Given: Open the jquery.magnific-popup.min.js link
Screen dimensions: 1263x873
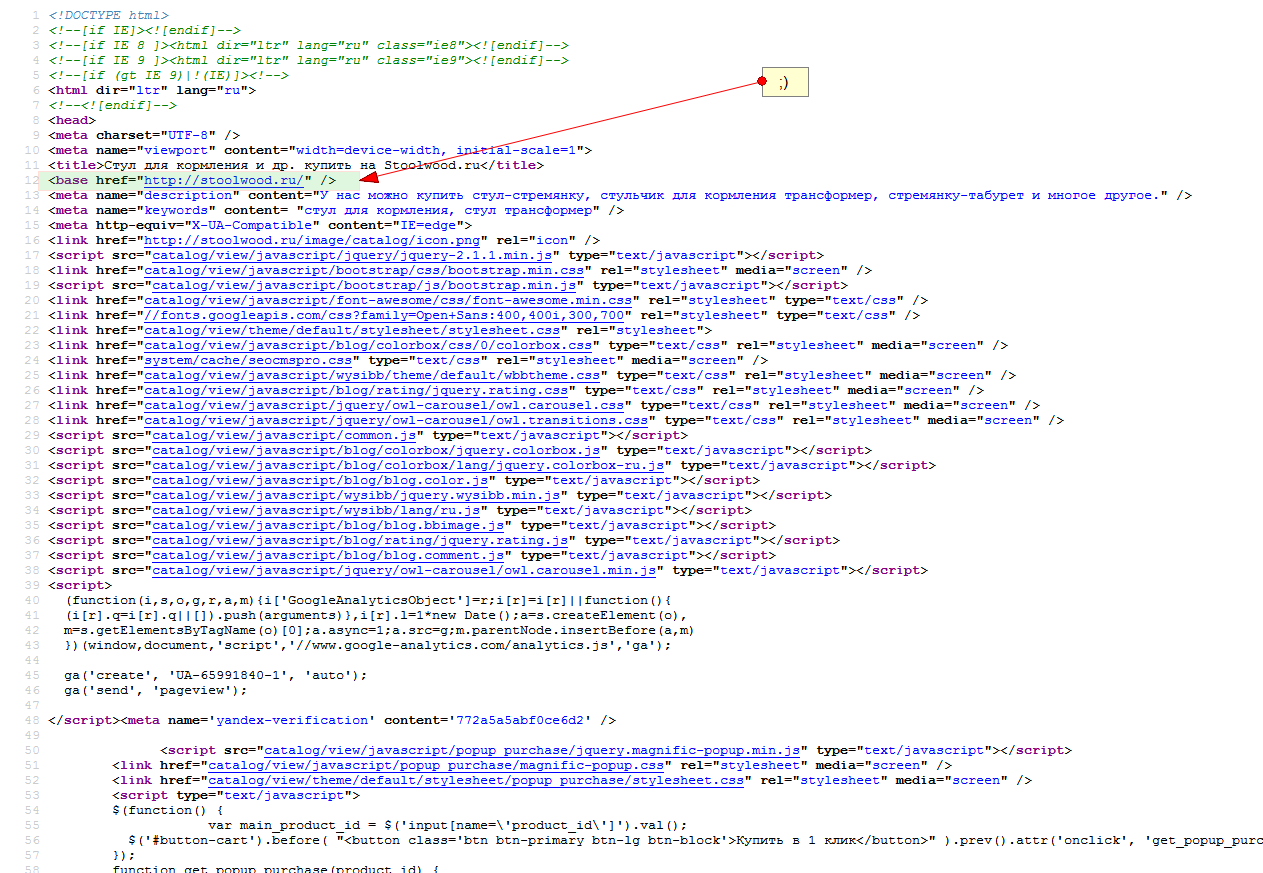Looking at the screenshot, I should point(532,750).
